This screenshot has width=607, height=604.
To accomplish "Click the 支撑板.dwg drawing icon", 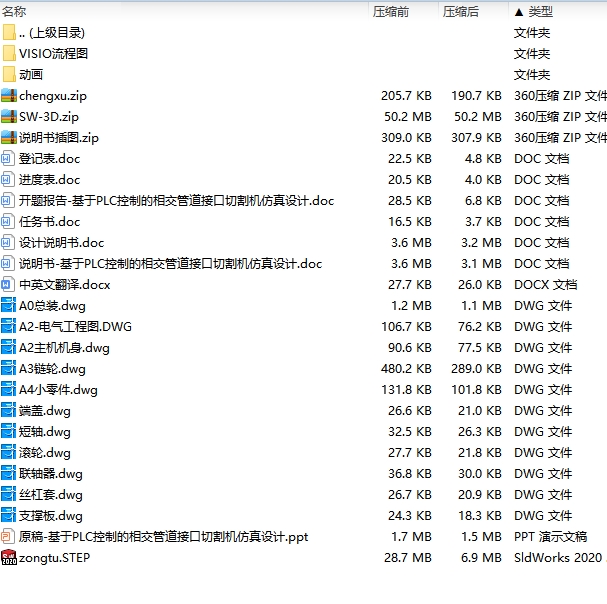I will (9, 515).
